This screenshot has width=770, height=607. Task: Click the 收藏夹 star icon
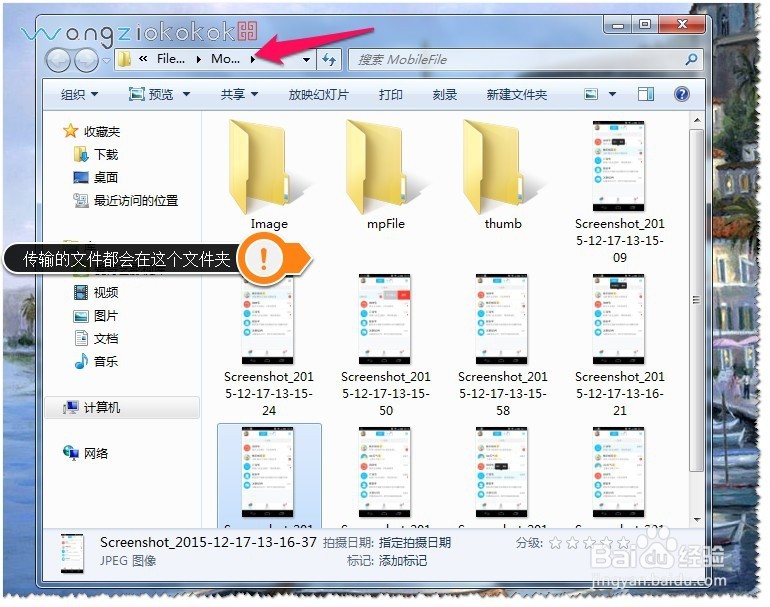pyautogui.click(x=71, y=131)
